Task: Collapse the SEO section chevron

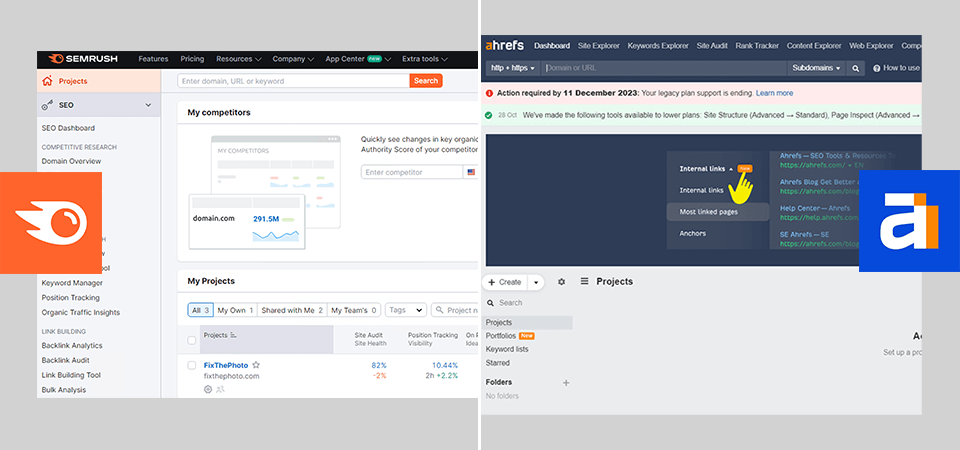Action: (148, 105)
